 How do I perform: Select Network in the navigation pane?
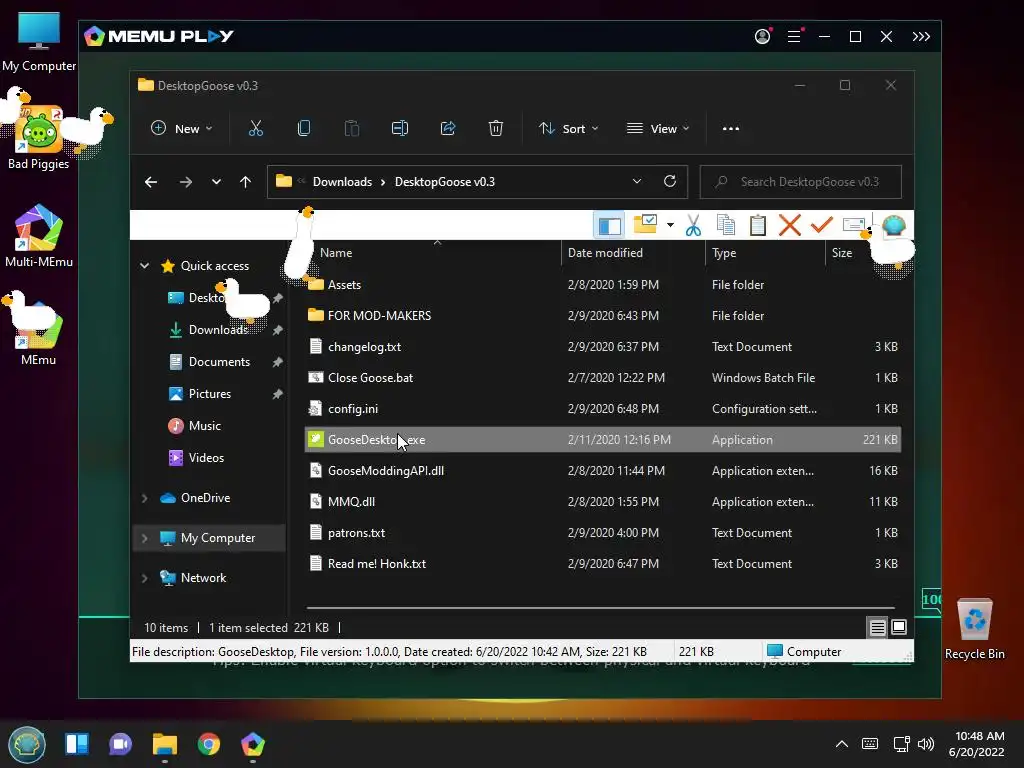[203, 578]
